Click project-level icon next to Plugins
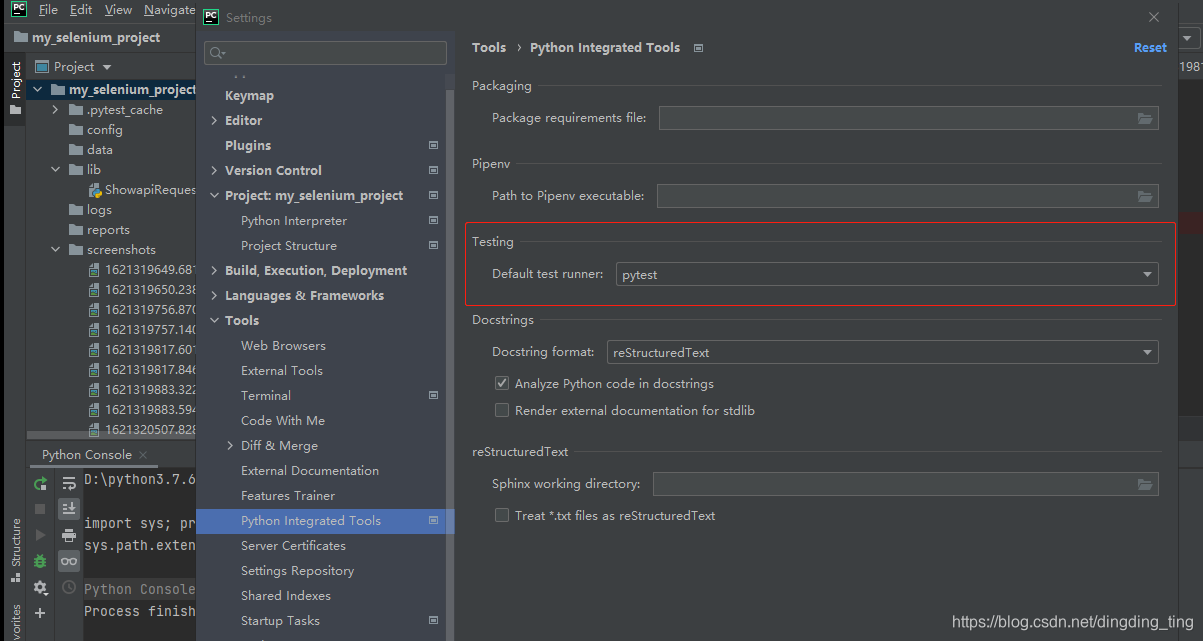Viewport: 1203px width, 641px height. (433, 145)
